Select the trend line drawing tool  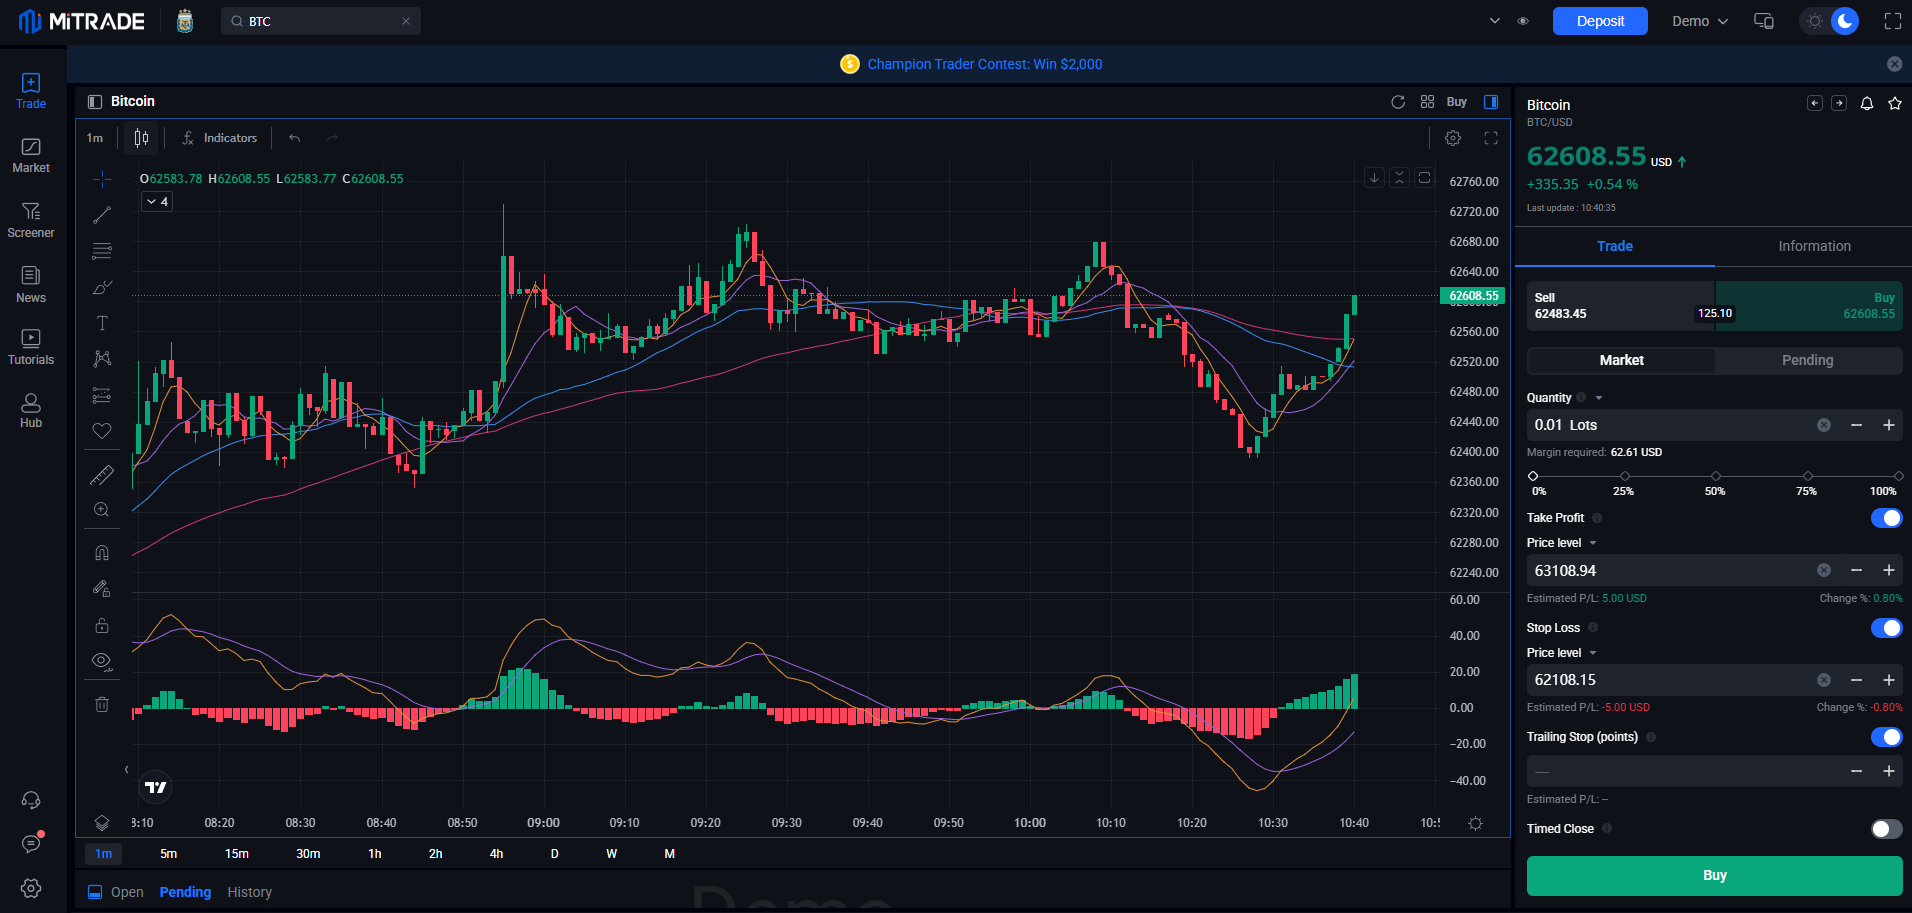pyautogui.click(x=102, y=215)
